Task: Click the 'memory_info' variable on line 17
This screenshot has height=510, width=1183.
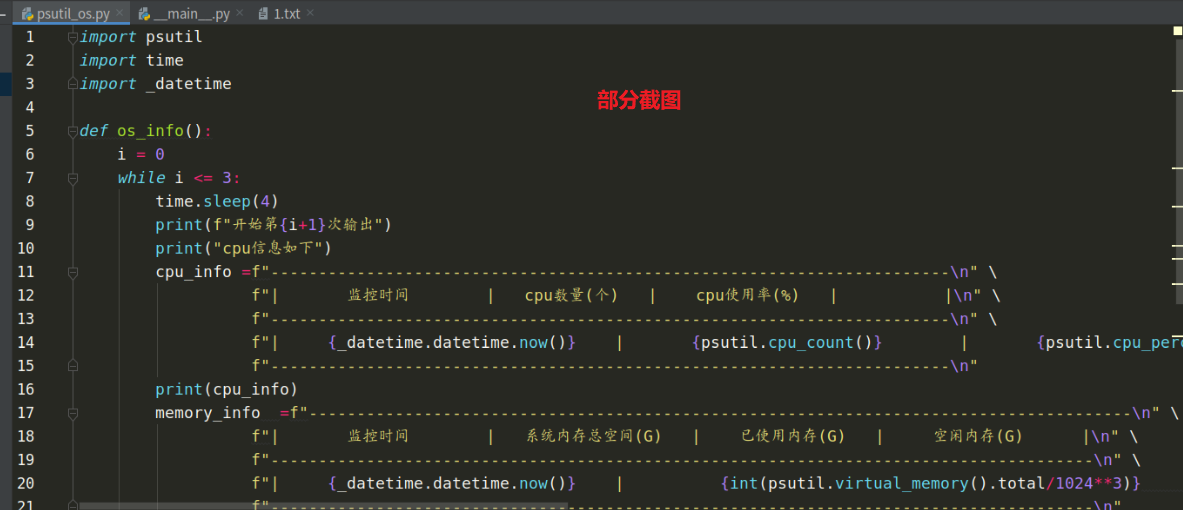Action: pyautogui.click(x=207, y=413)
